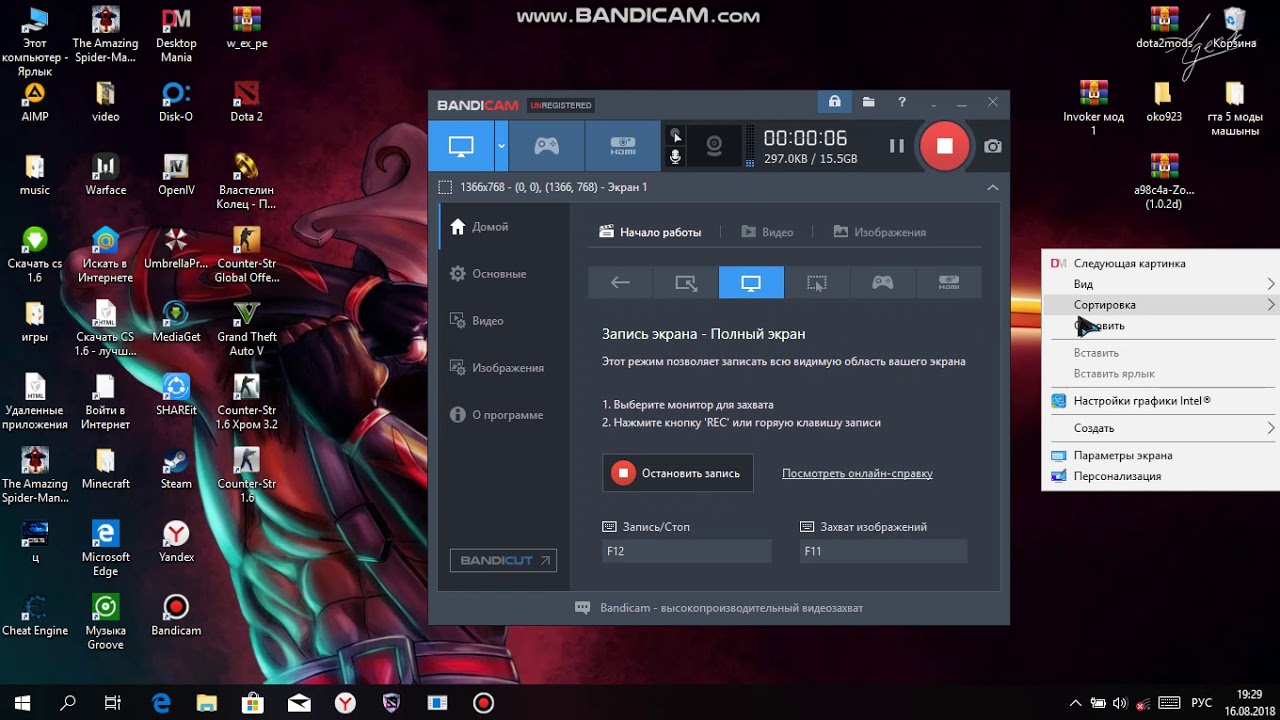Open taskbar search magnifier

point(68,703)
